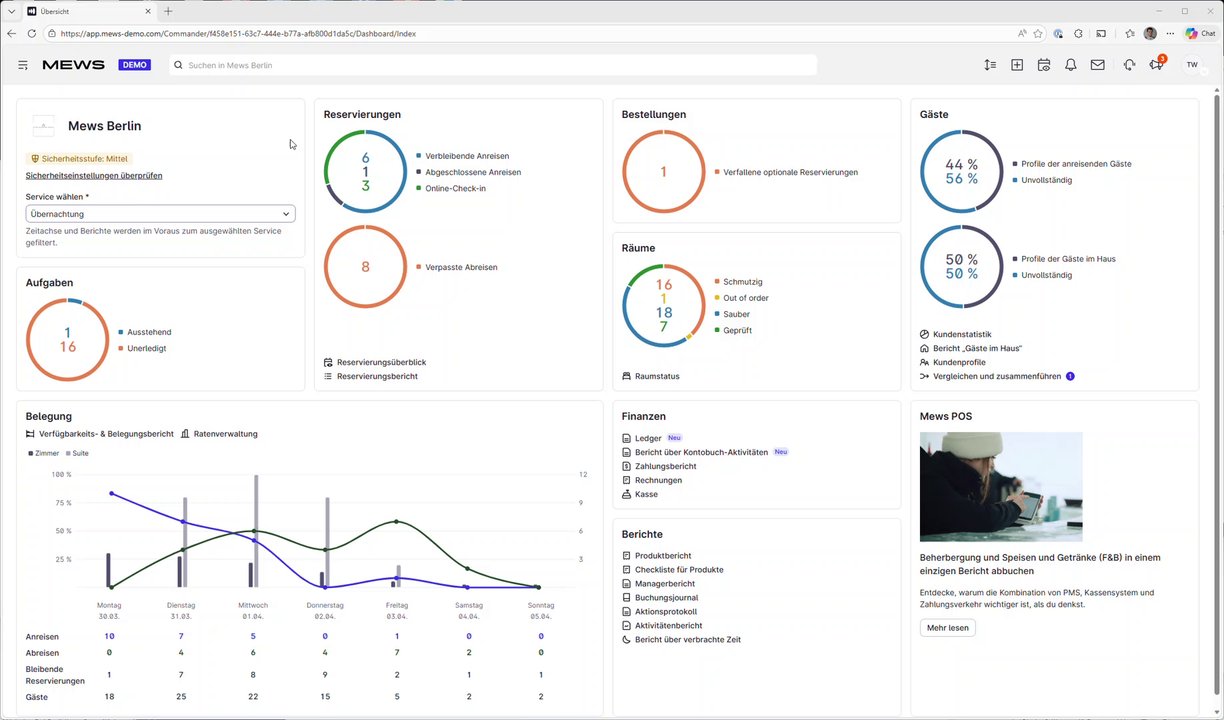Toggle Suite series in Belegung chart legend
Image resolution: width=1224 pixels, height=720 pixels.
[x=77, y=453]
